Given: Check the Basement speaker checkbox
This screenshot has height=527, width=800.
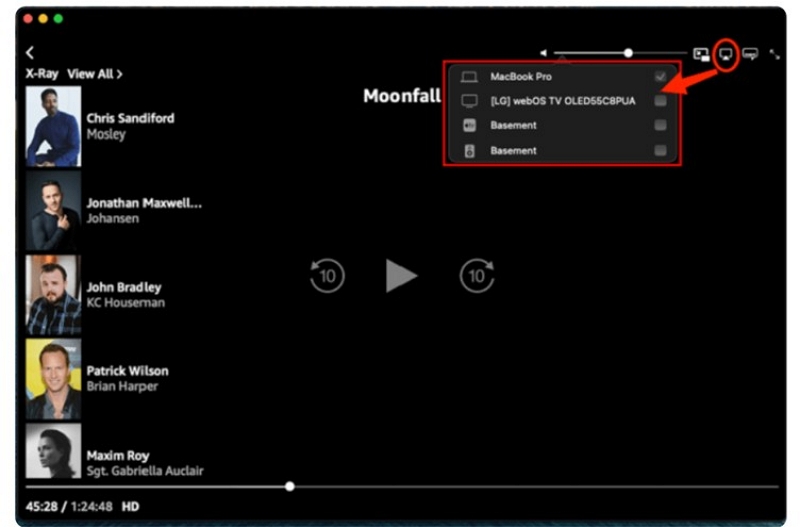Looking at the screenshot, I should [660, 150].
